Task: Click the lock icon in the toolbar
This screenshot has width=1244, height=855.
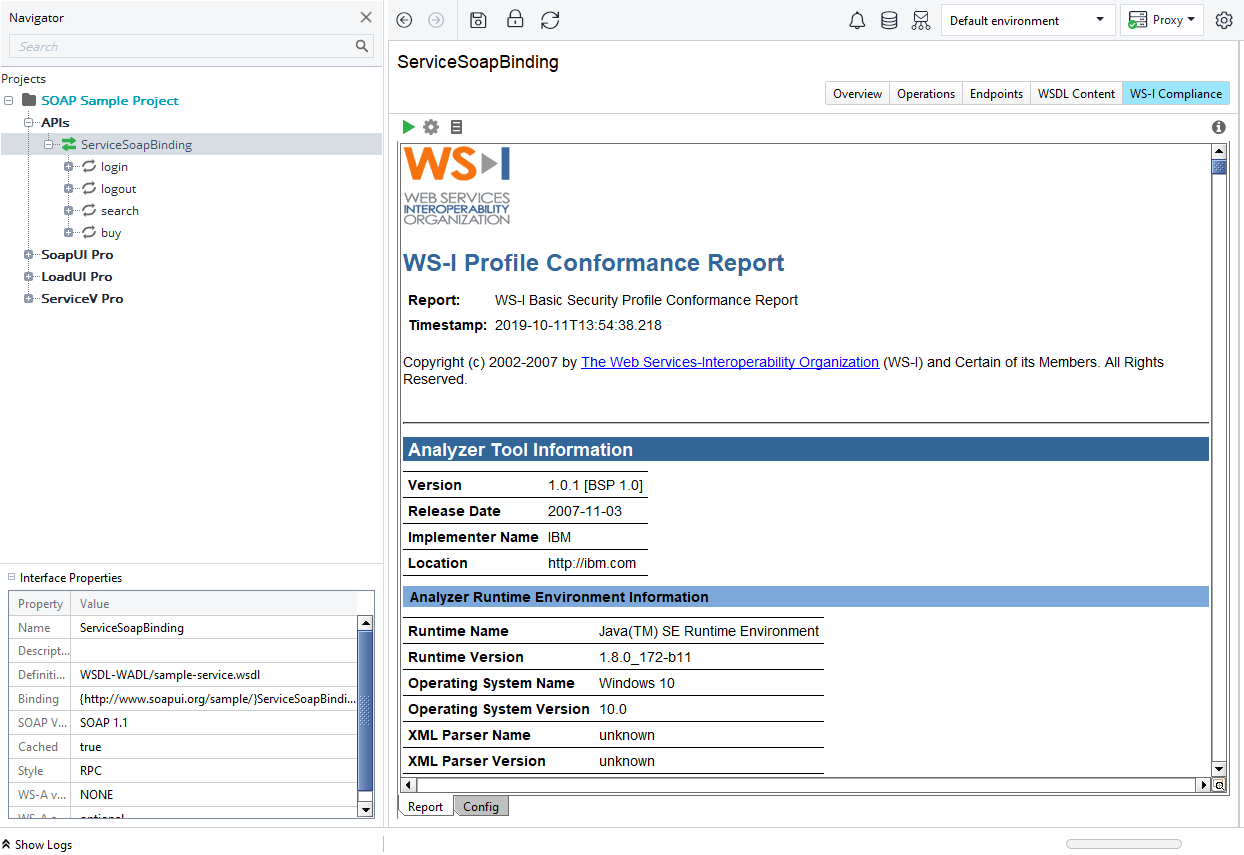Action: [x=515, y=19]
